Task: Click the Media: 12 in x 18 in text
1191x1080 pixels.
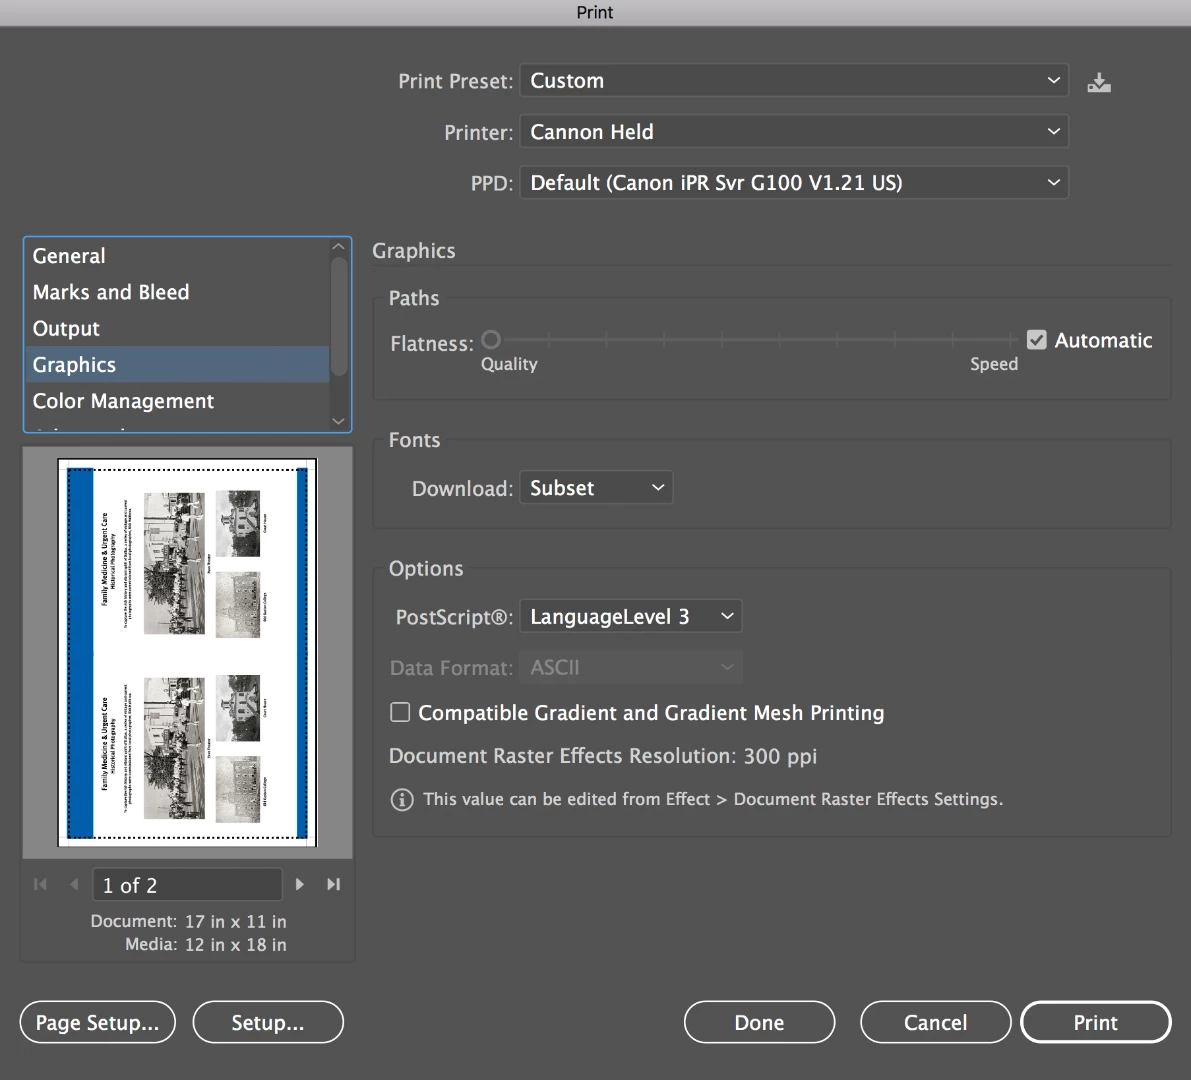Action: point(206,945)
